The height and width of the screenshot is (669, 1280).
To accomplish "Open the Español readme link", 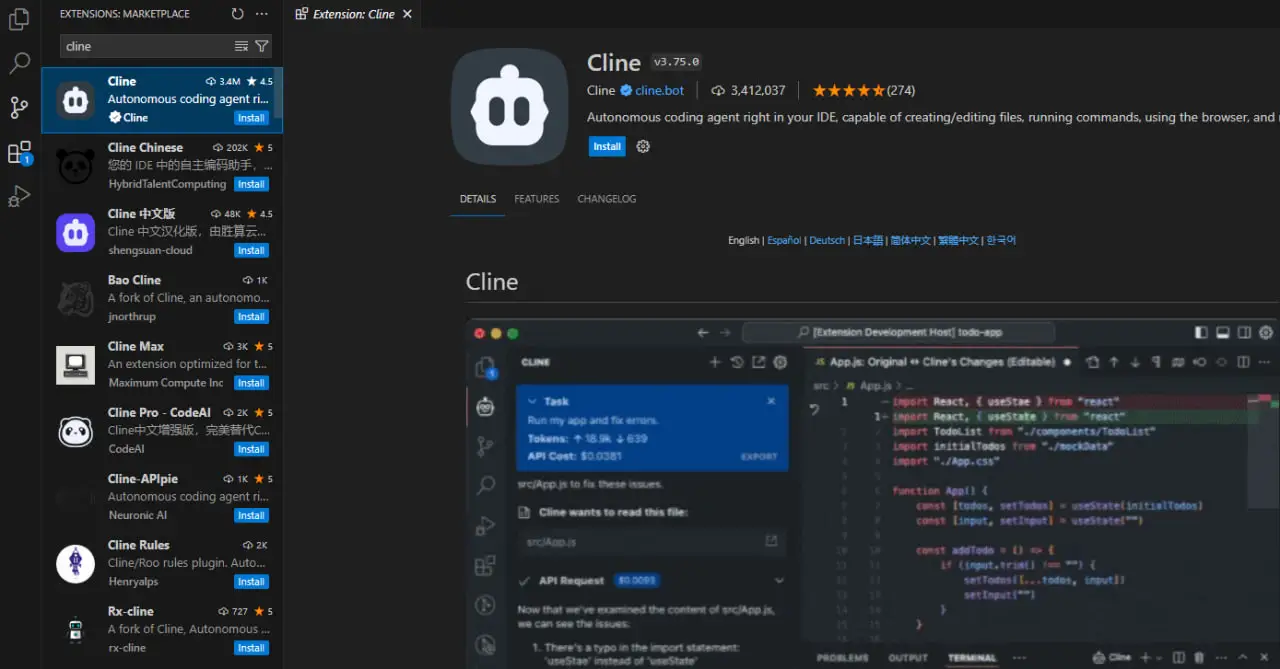I will tap(784, 240).
